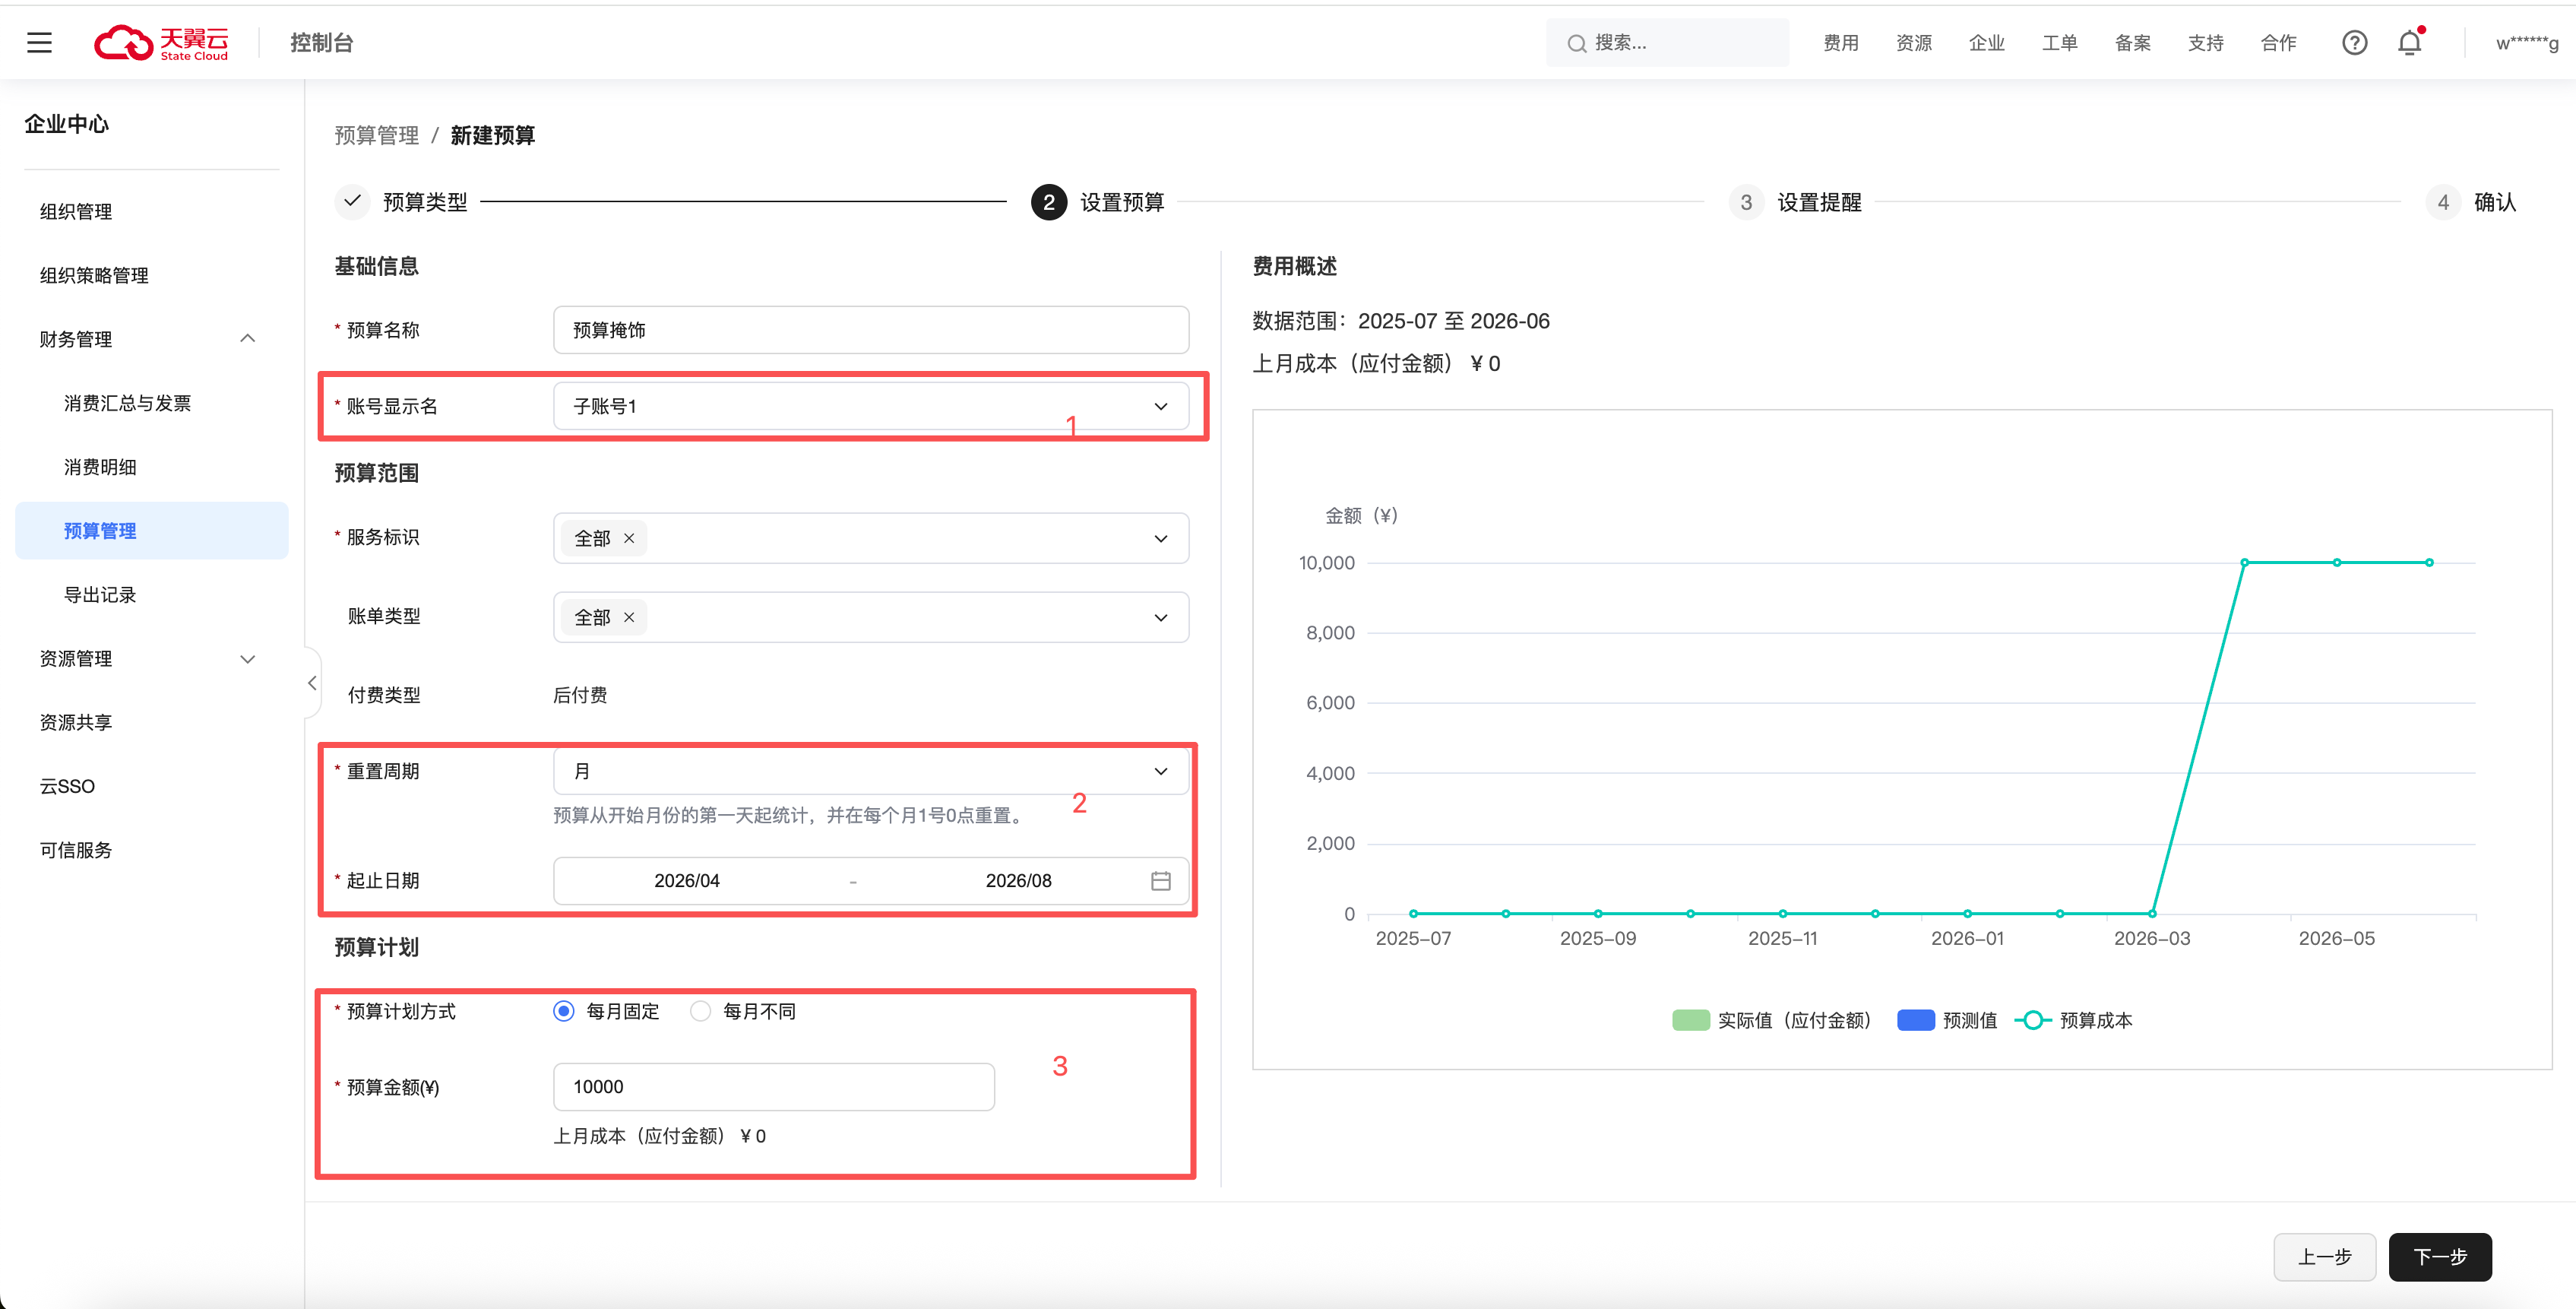Click the State Cloud logo
The width and height of the screenshot is (2576, 1309).
pos(162,43)
